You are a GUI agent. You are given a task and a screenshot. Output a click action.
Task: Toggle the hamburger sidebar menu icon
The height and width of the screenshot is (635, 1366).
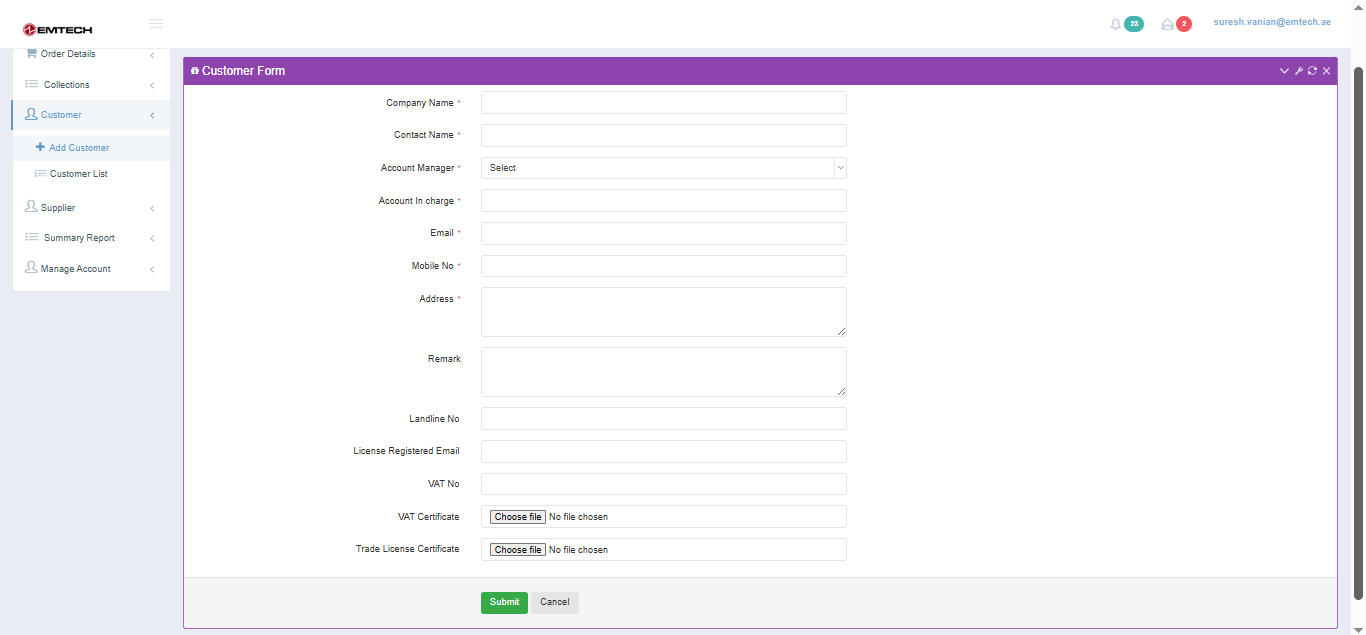[156, 23]
